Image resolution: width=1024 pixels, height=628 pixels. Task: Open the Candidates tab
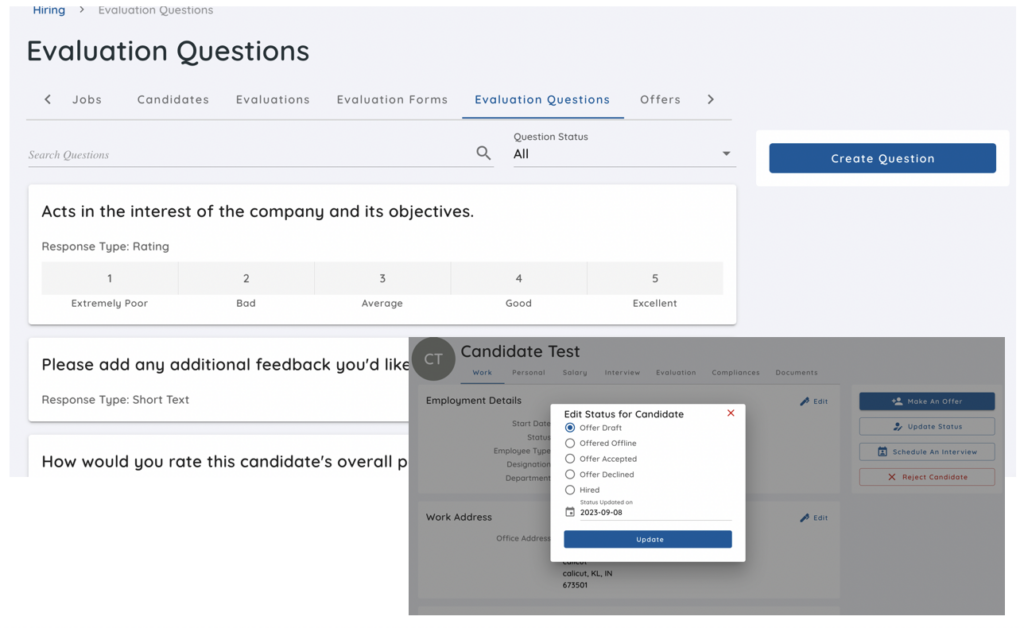point(173,100)
